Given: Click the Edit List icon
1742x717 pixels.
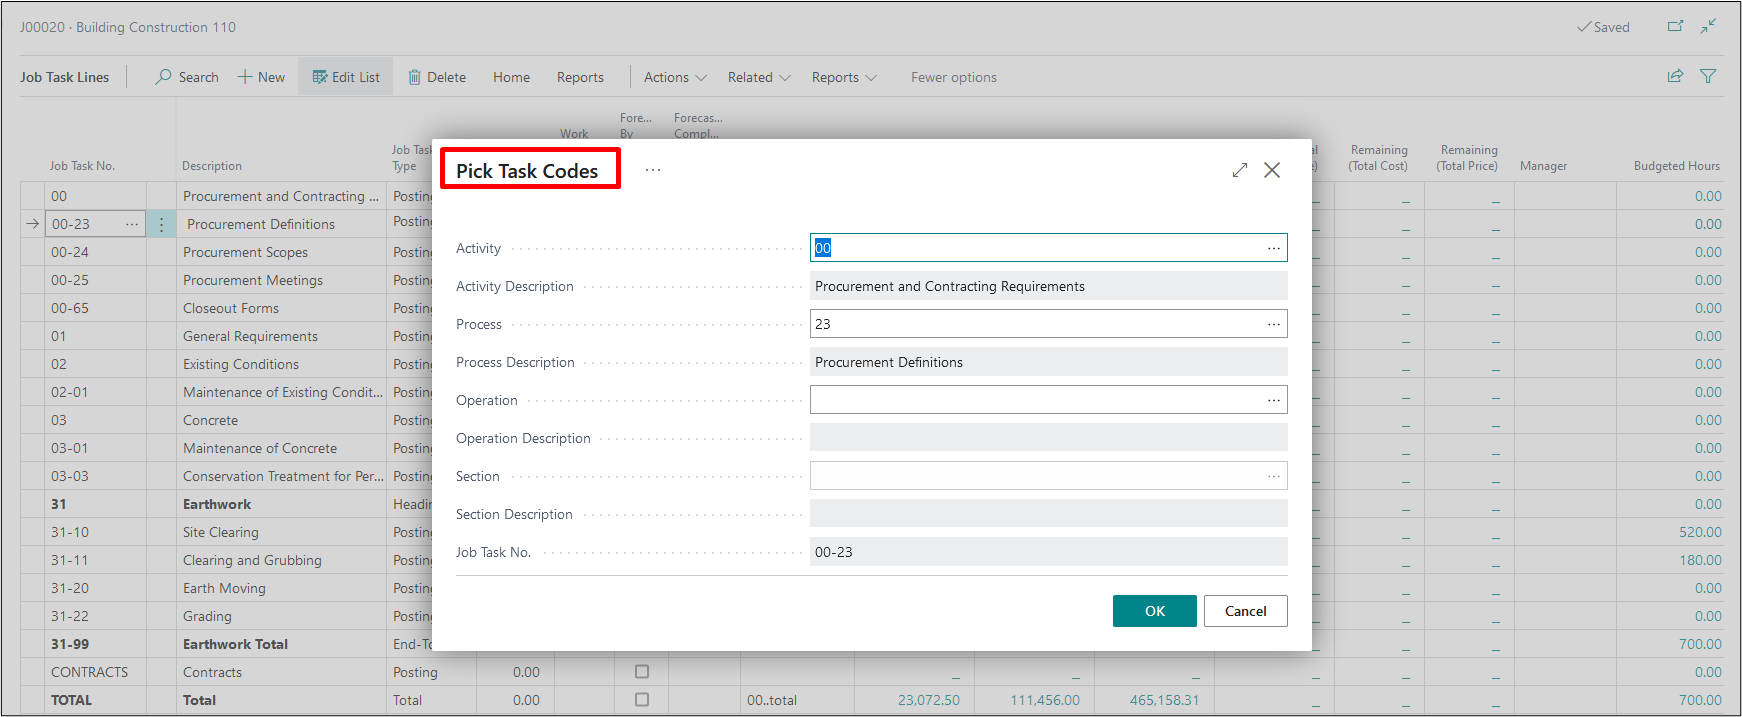Looking at the screenshot, I should [320, 77].
